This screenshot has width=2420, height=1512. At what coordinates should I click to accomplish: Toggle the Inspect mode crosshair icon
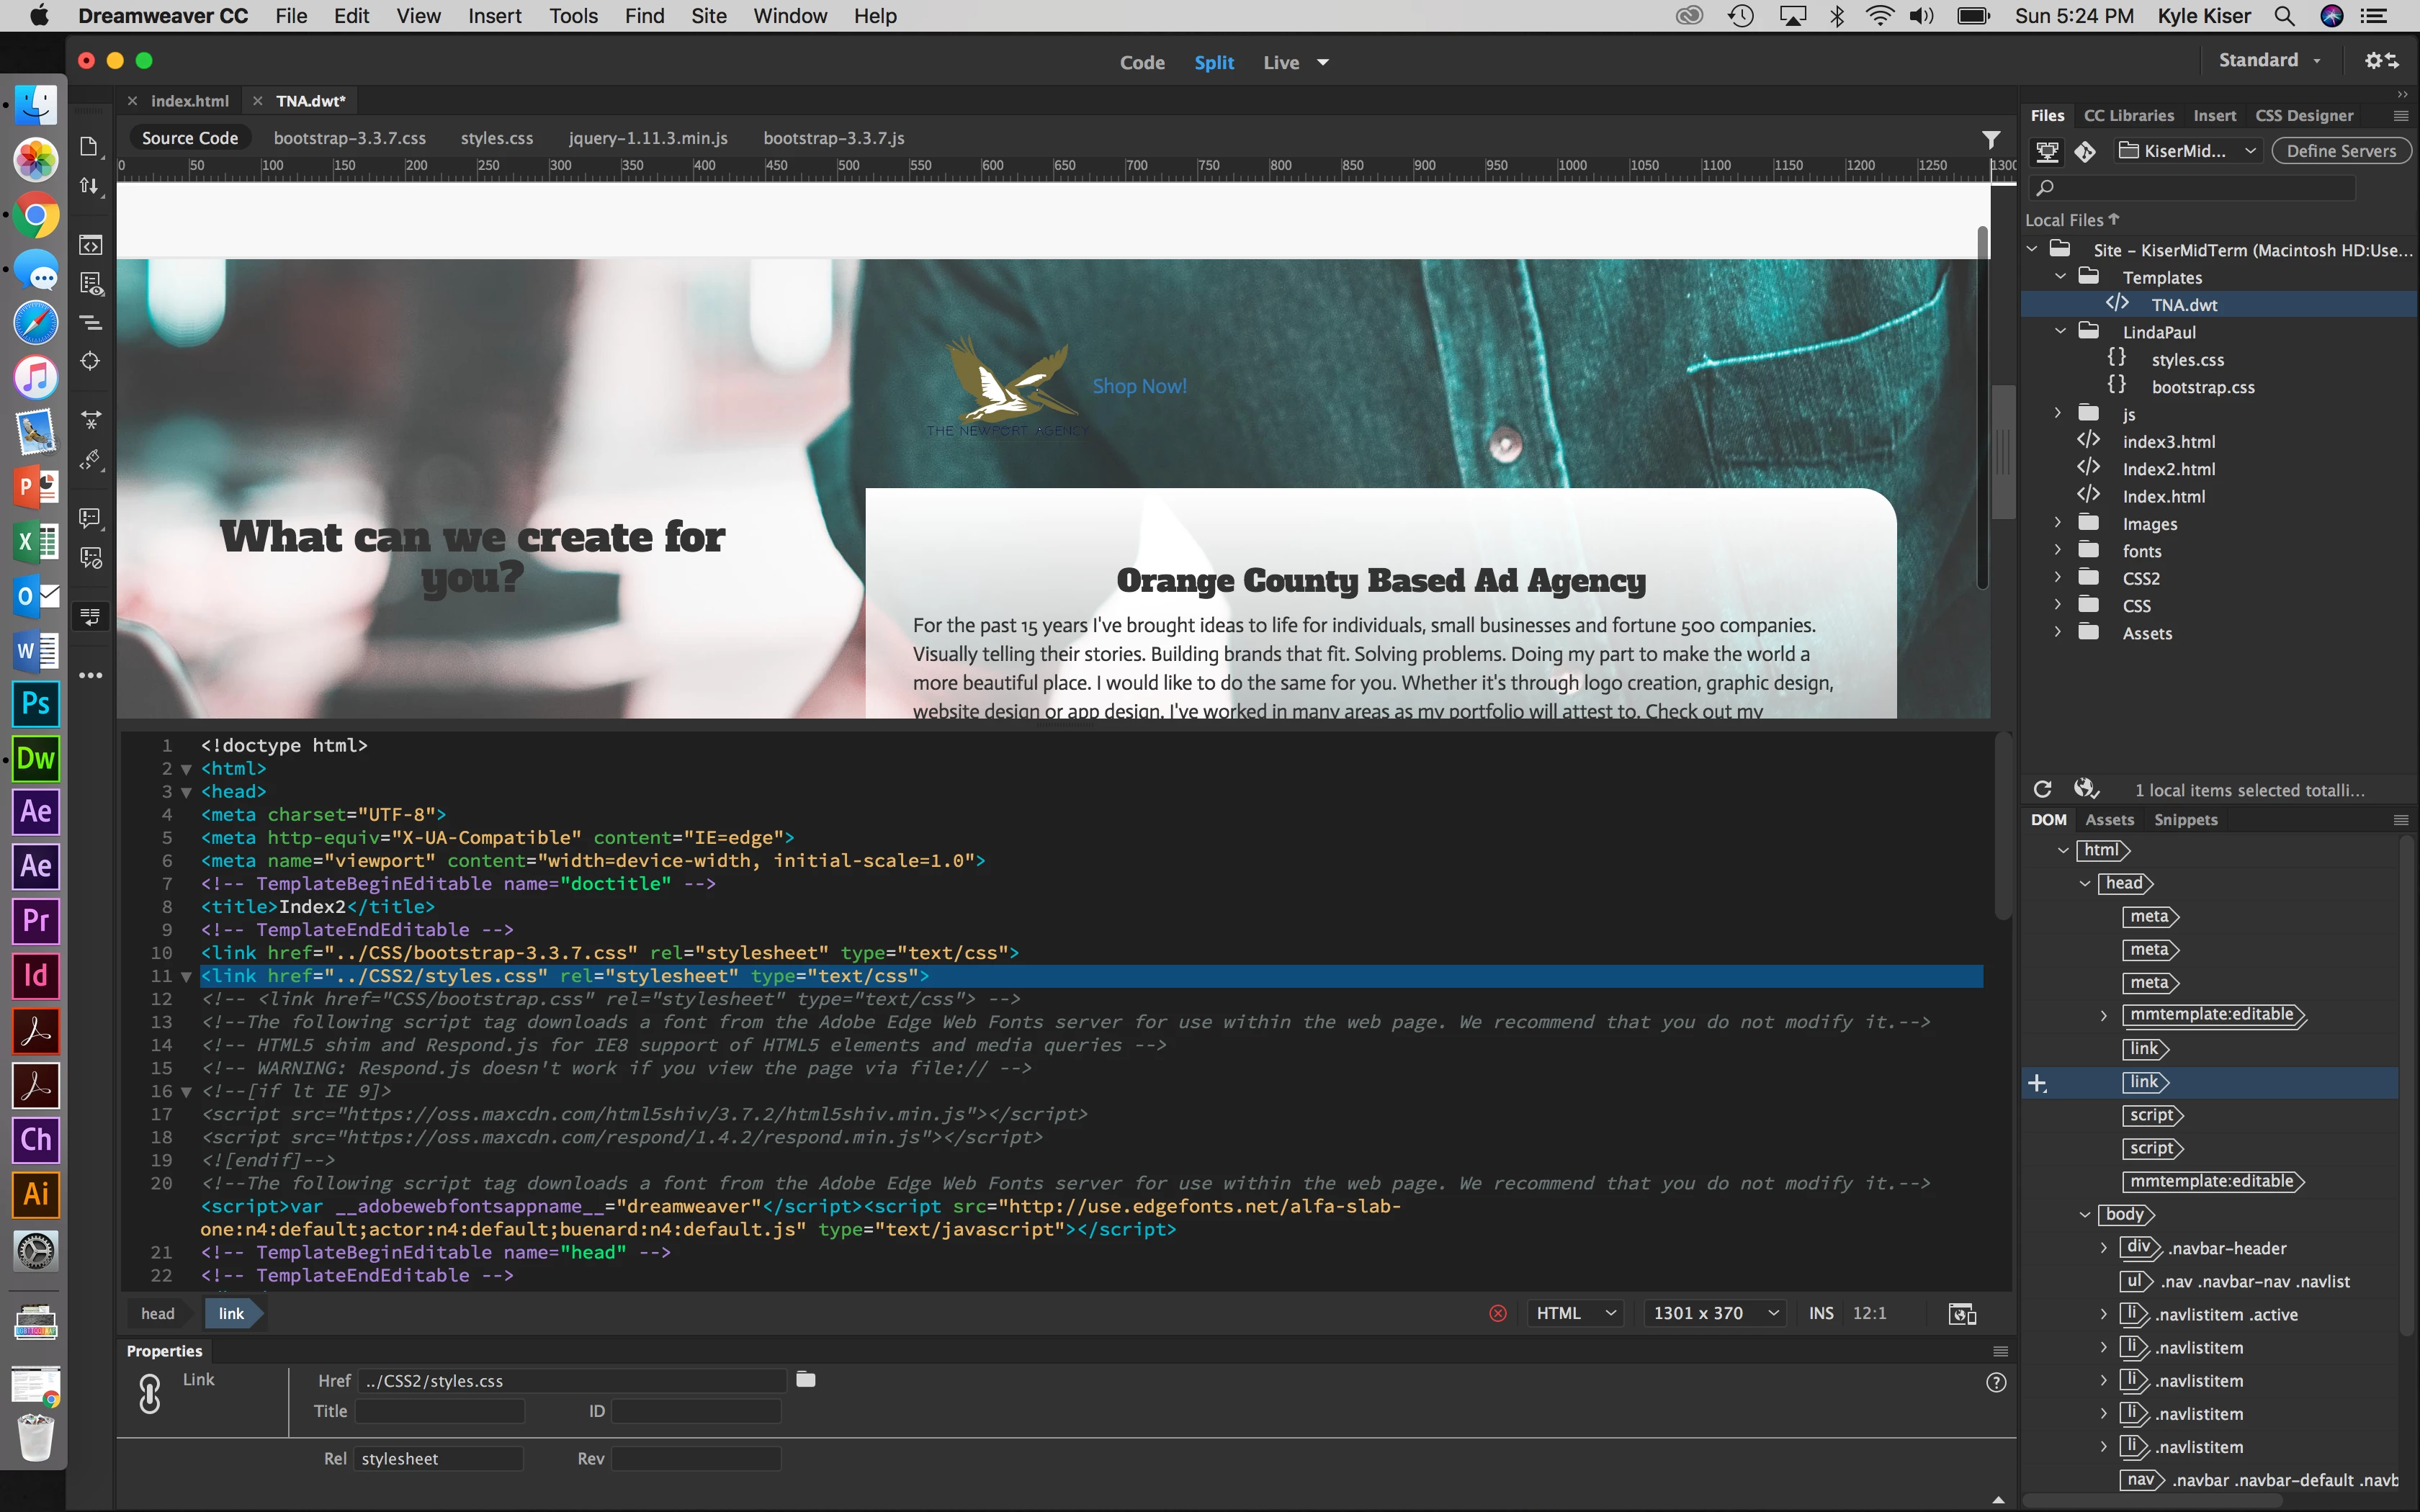90,362
